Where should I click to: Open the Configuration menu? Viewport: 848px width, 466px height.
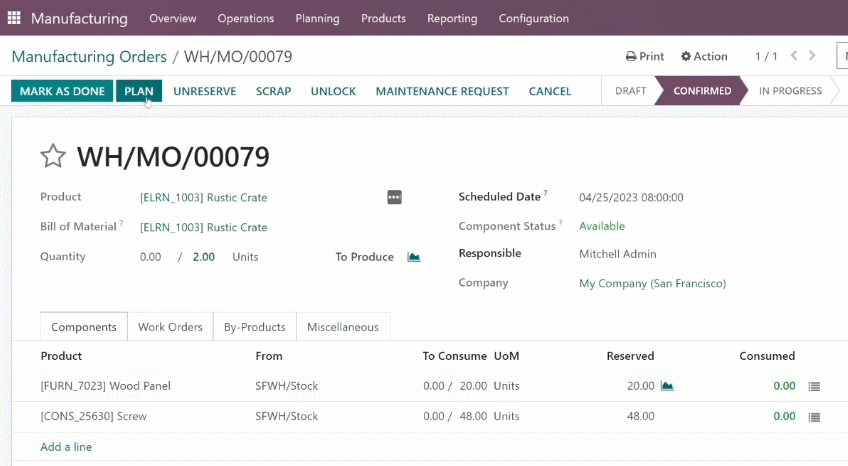[534, 18]
